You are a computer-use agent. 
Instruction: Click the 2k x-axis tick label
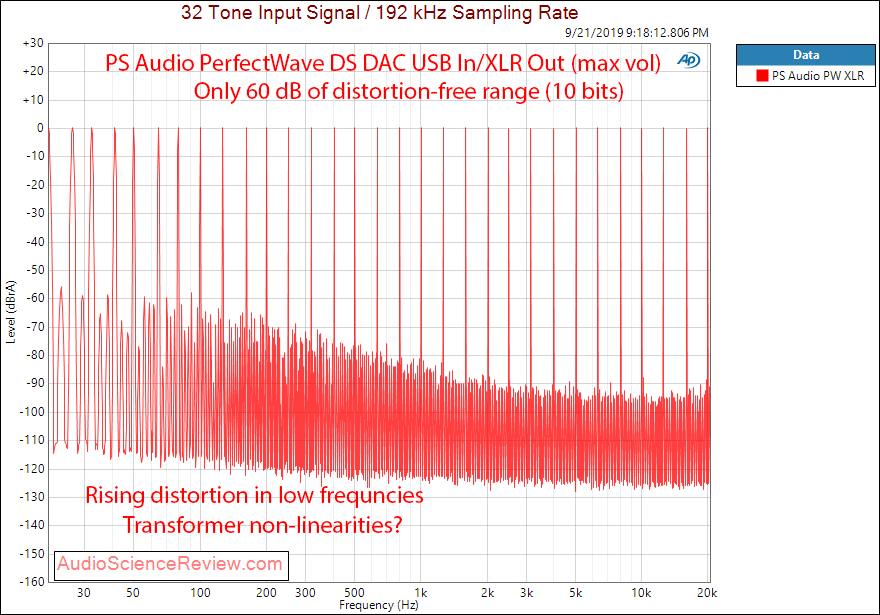pyautogui.click(x=488, y=593)
